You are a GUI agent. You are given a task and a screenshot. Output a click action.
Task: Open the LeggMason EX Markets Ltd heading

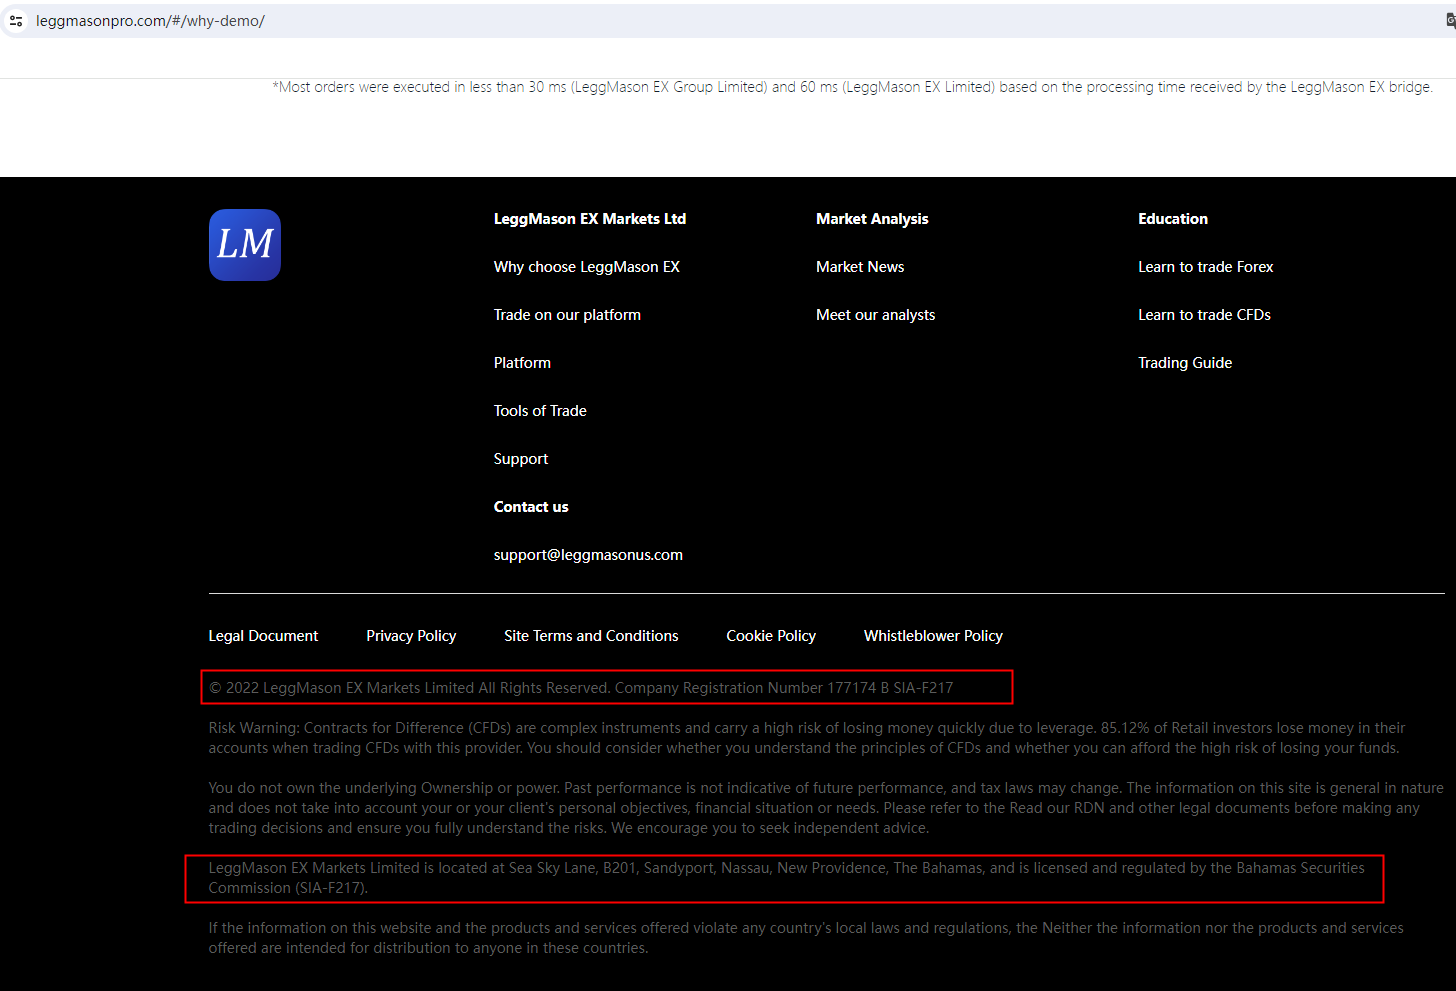(590, 219)
